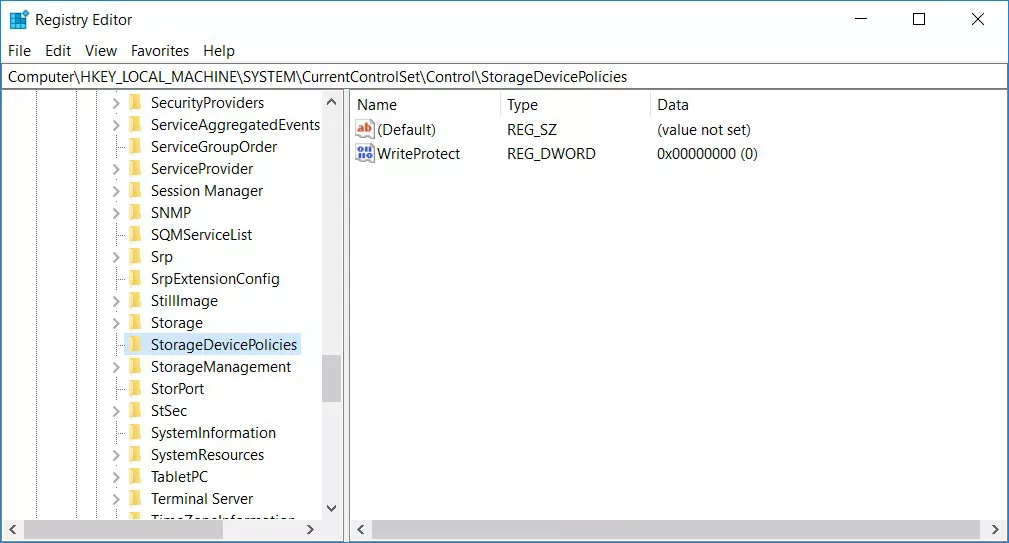The height and width of the screenshot is (543, 1009).
Task: Select the StorageDevicePolicies folder icon
Action: (x=135, y=344)
